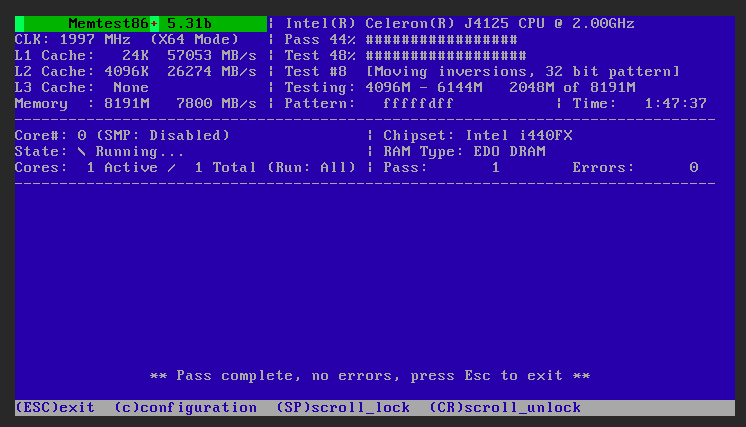Select the Pattern value fffffdff
This screenshot has width=746, height=427.
(x=418, y=104)
